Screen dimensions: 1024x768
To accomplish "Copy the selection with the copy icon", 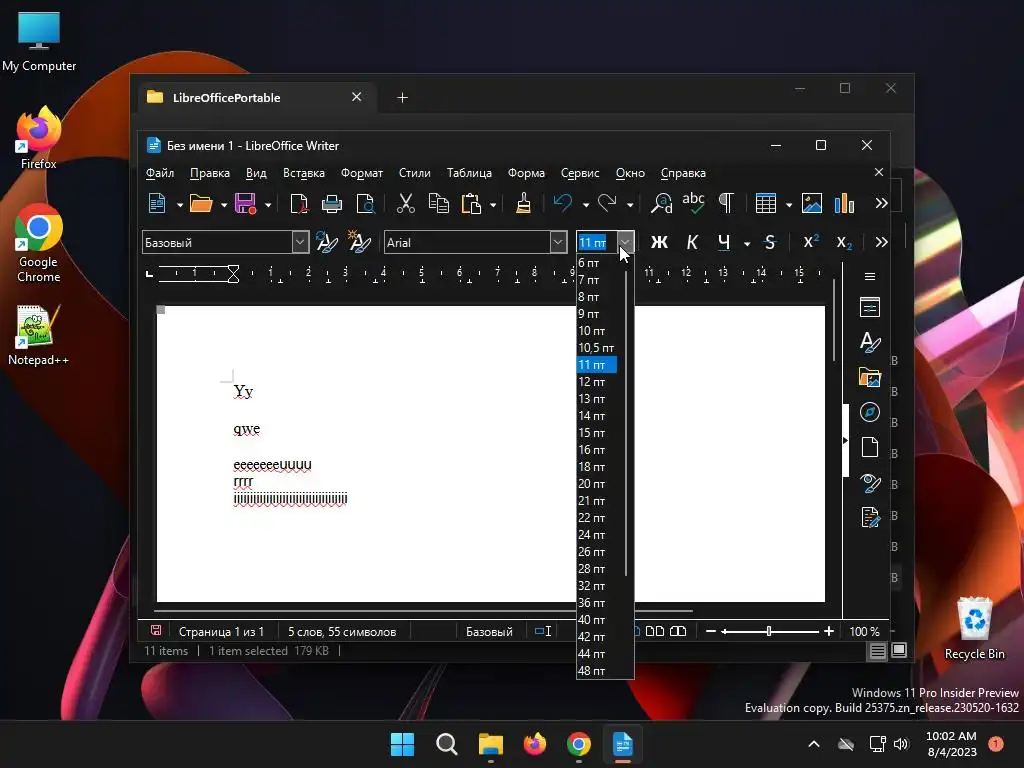I will [x=438, y=204].
